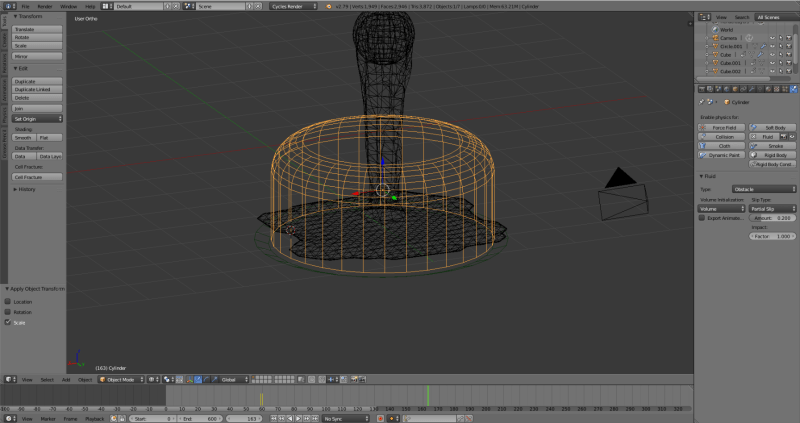Jump to first frame in timeline
The width and height of the screenshot is (800, 423).
pyautogui.click(x=273, y=418)
